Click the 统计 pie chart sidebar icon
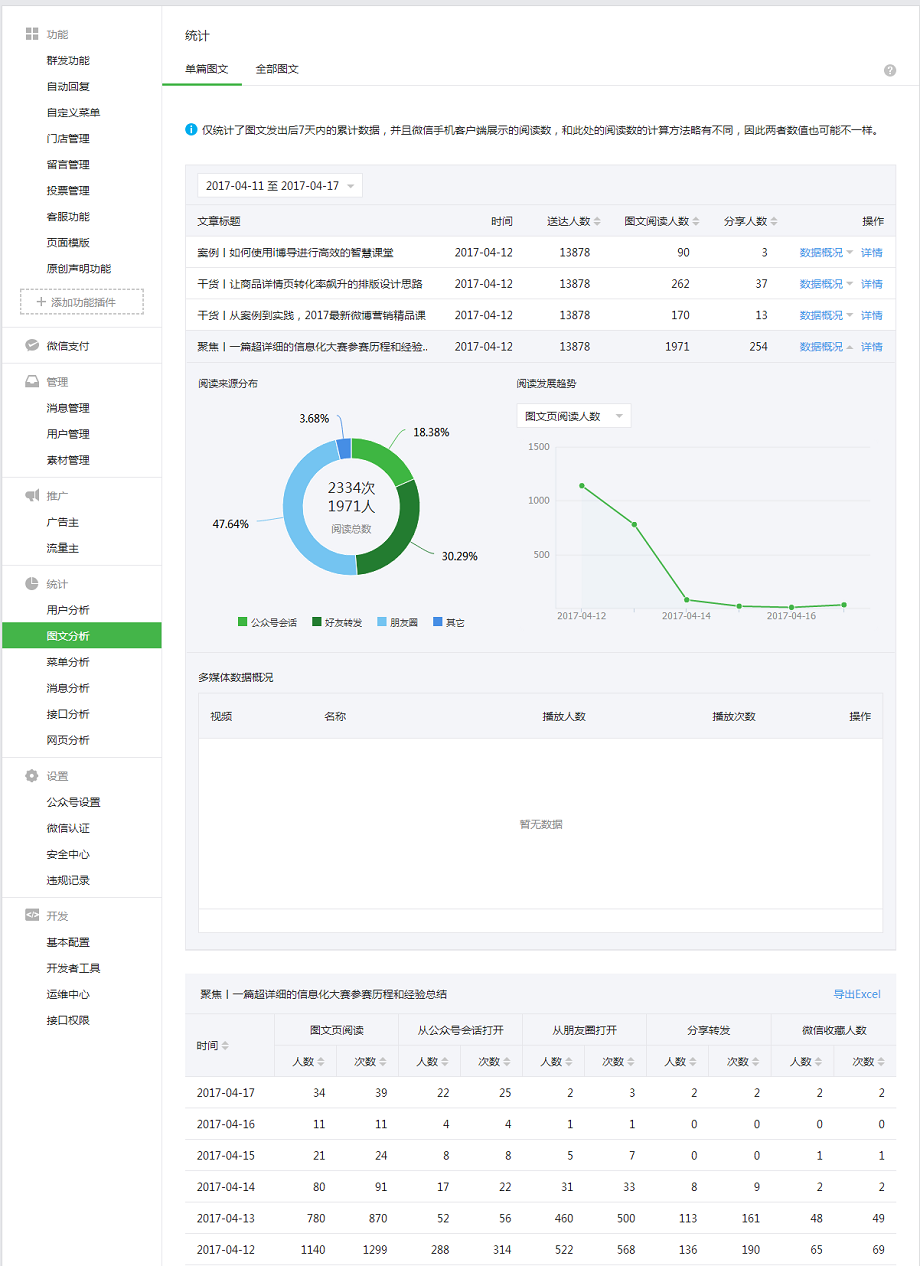The image size is (920, 1266). click(x=32, y=584)
